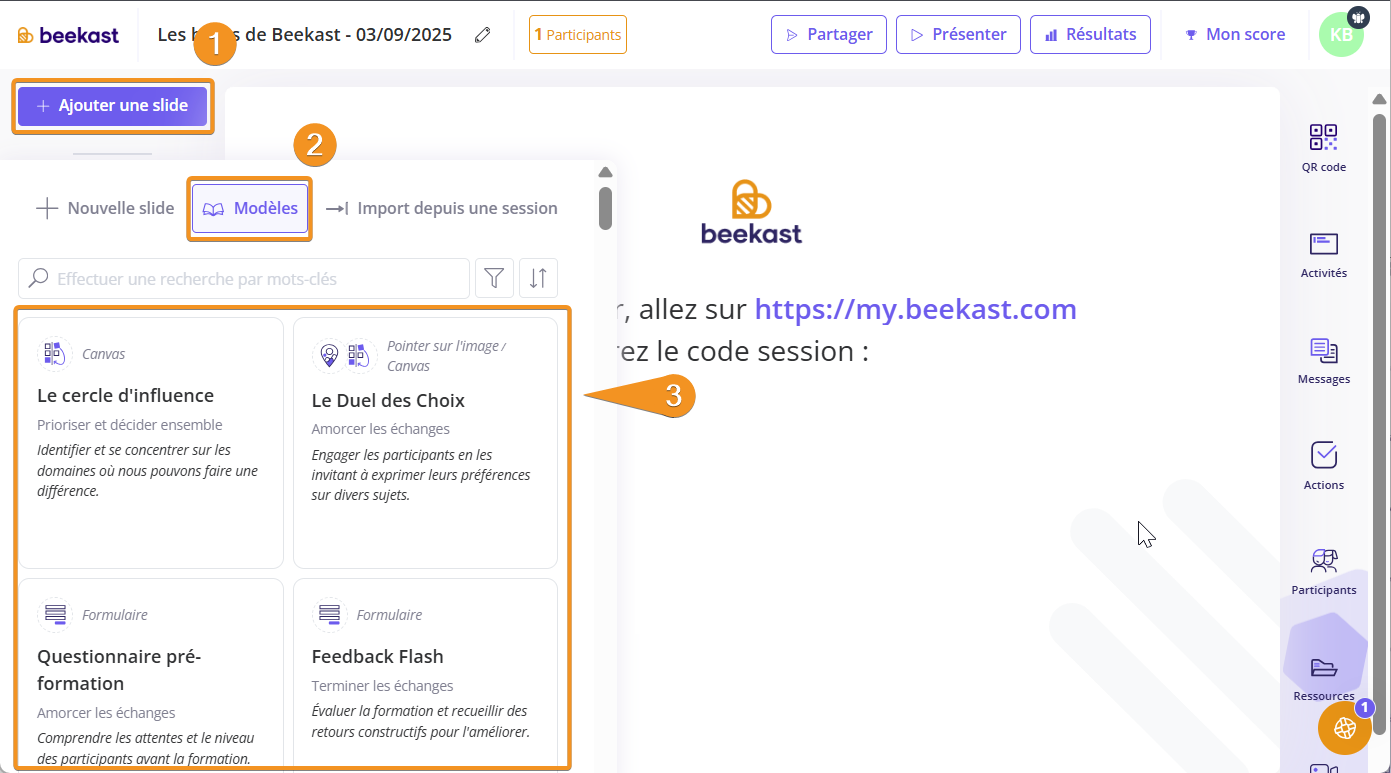Choose Le Duel des Choix template
The image size is (1391, 773).
pos(425,443)
